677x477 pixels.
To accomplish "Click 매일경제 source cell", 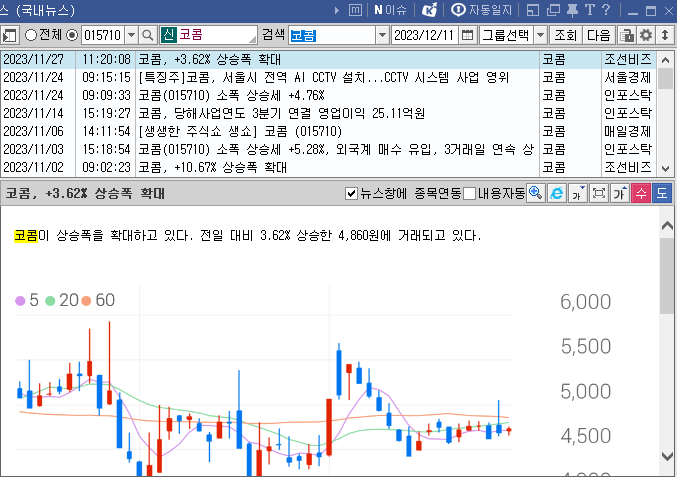I will click(628, 131).
